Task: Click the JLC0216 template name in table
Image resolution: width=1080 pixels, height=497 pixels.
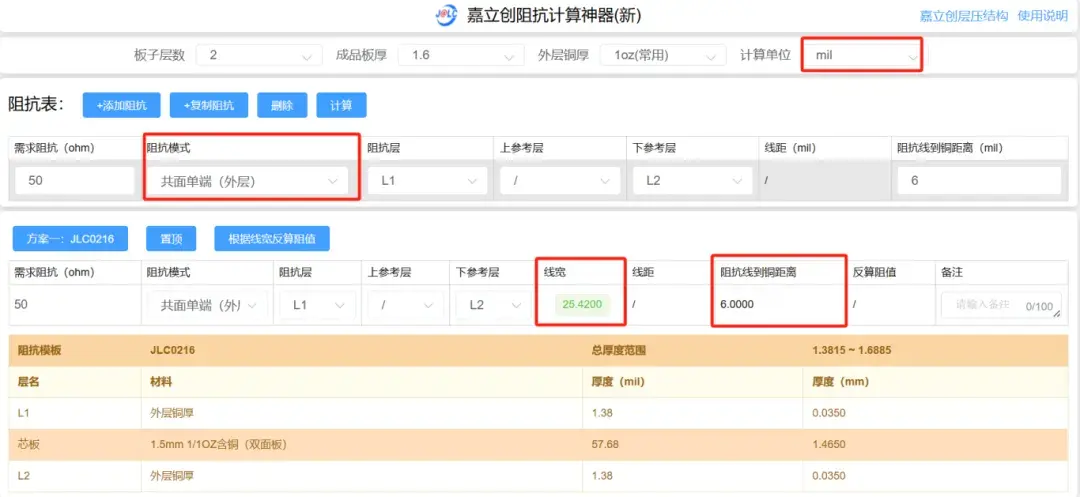Action: (173, 350)
